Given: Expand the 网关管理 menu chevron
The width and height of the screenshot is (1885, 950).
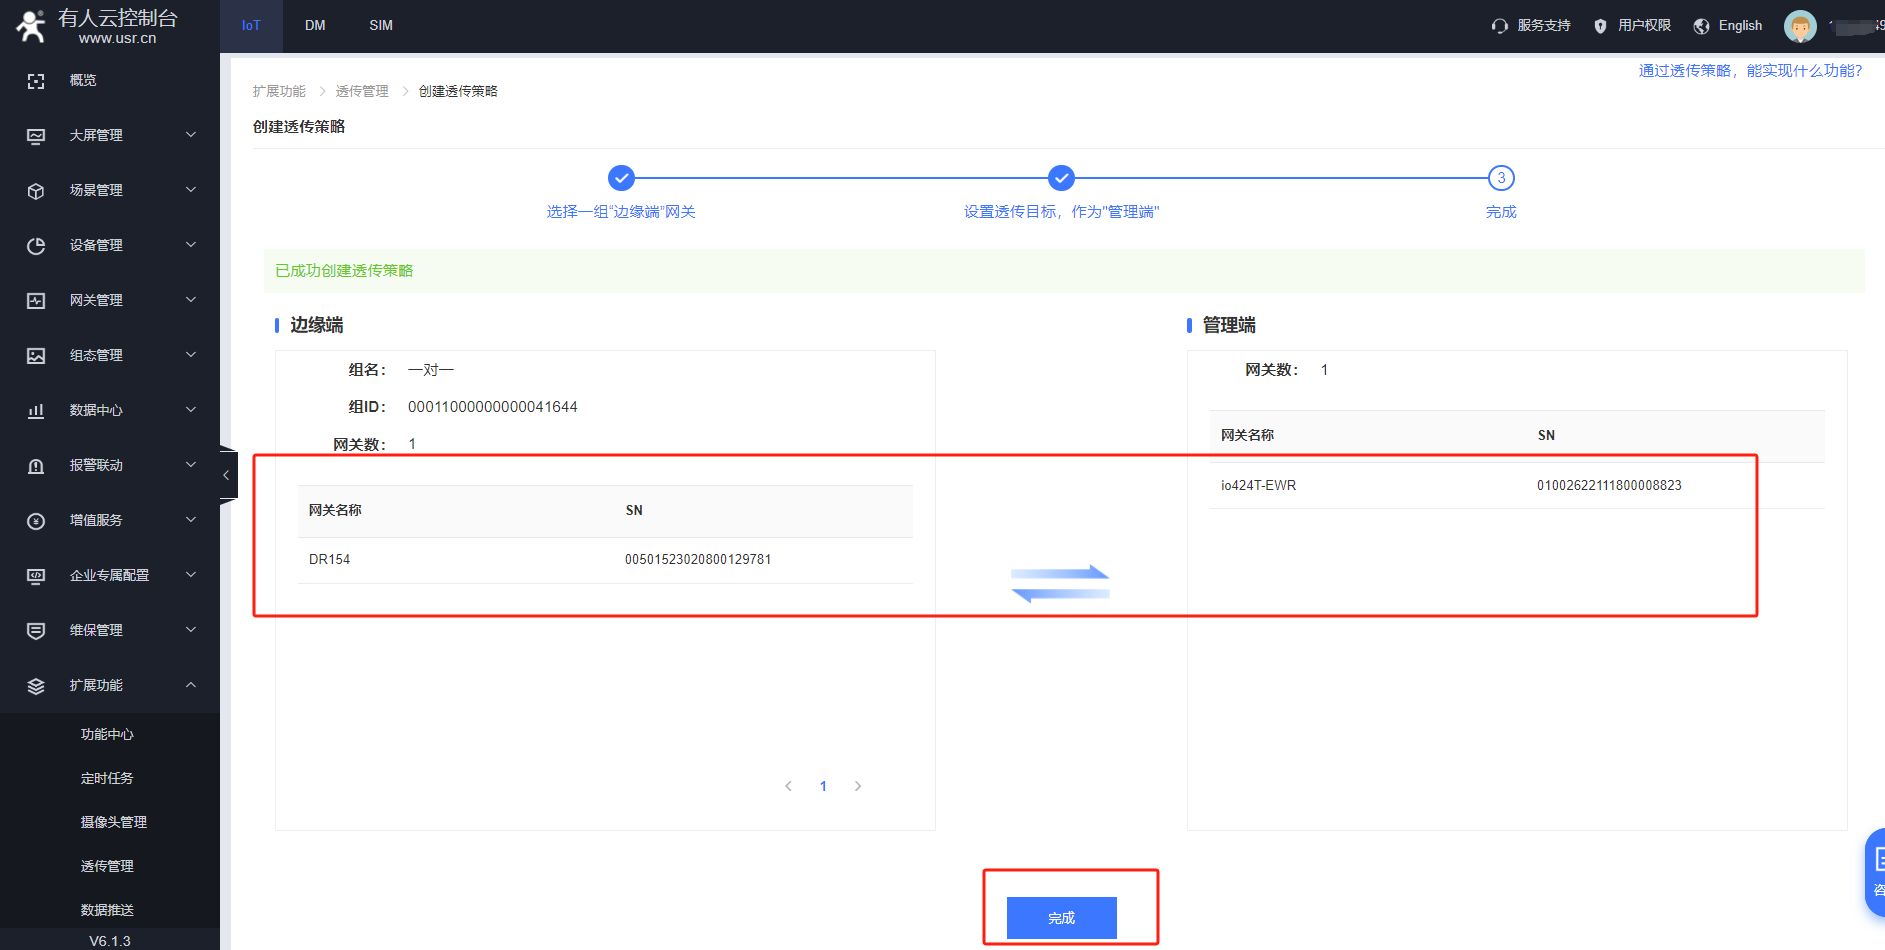Looking at the screenshot, I should (x=191, y=300).
